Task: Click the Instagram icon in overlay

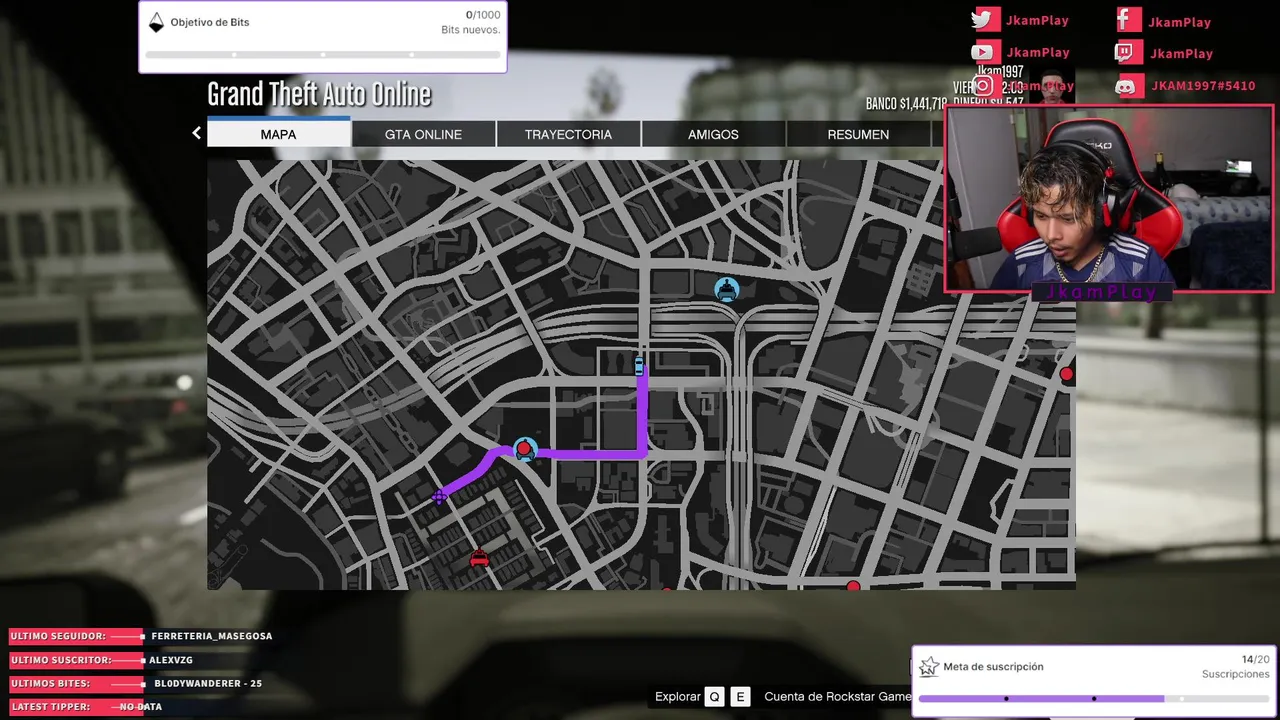Action: 984,86
